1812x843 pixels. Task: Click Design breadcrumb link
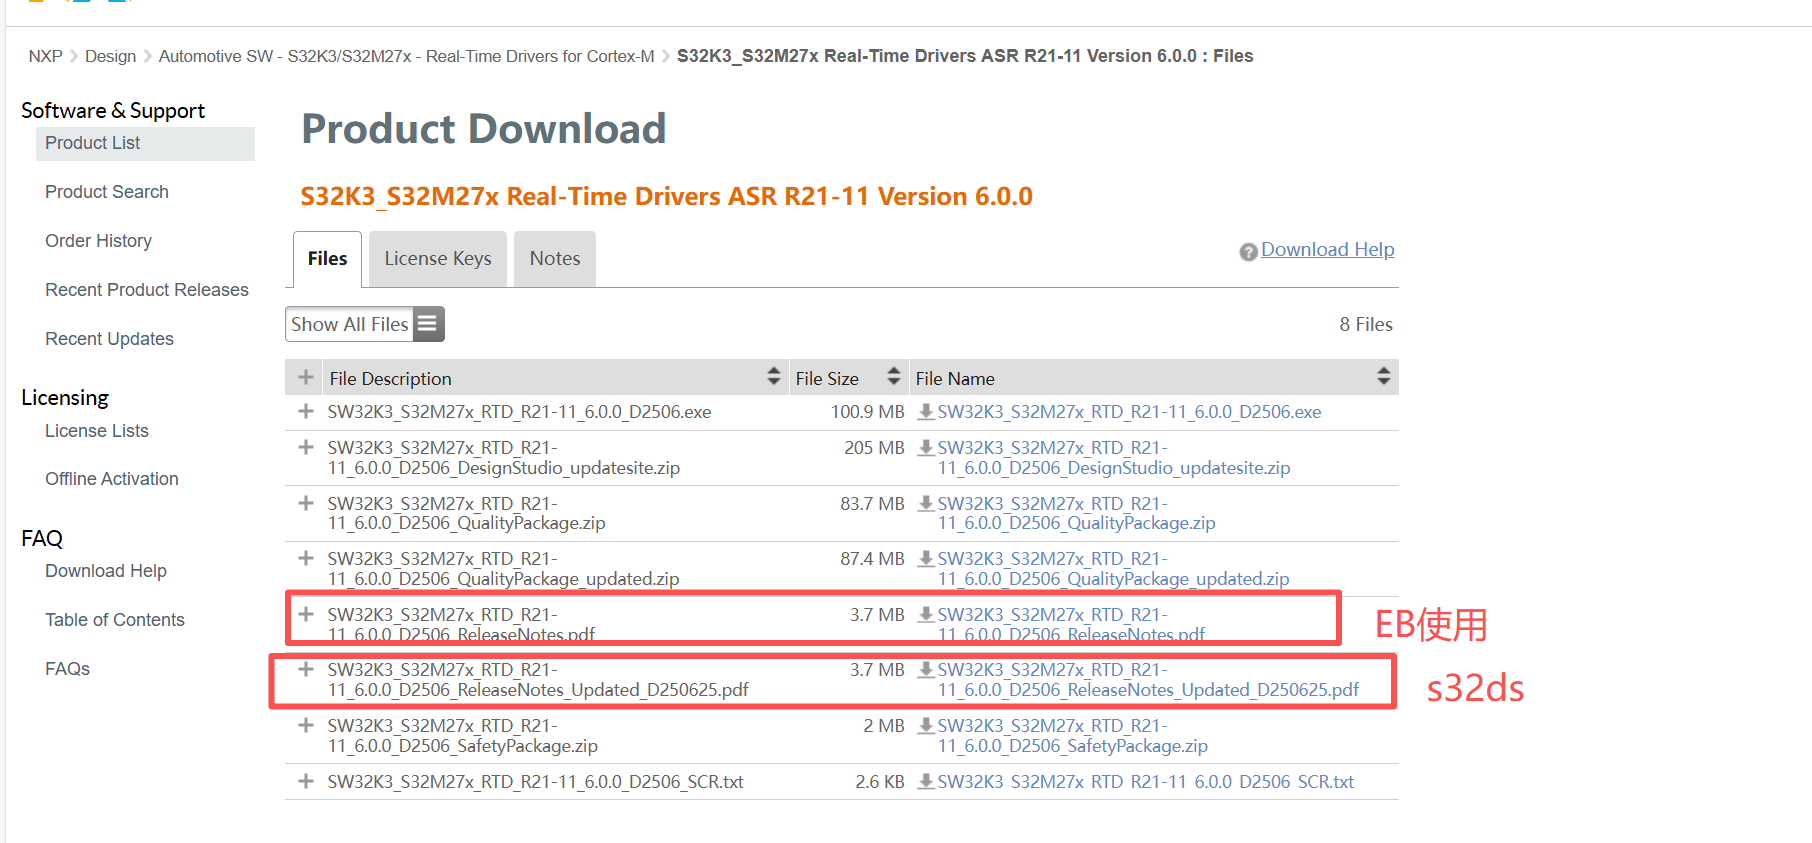click(x=110, y=56)
